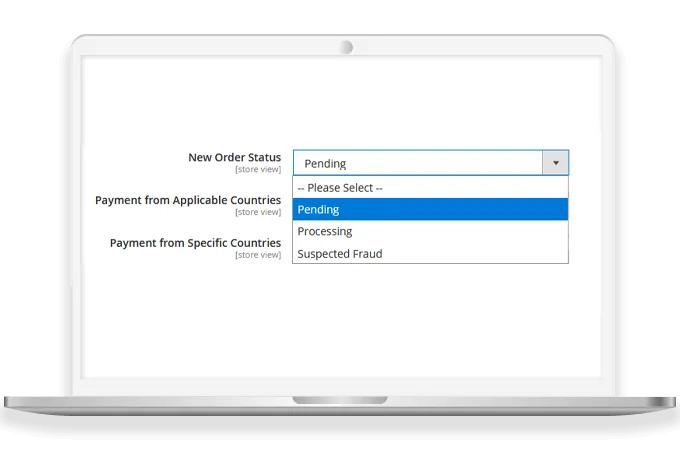
Task: Click [store view] under Payment from Specific Countries
Action: pos(258,255)
